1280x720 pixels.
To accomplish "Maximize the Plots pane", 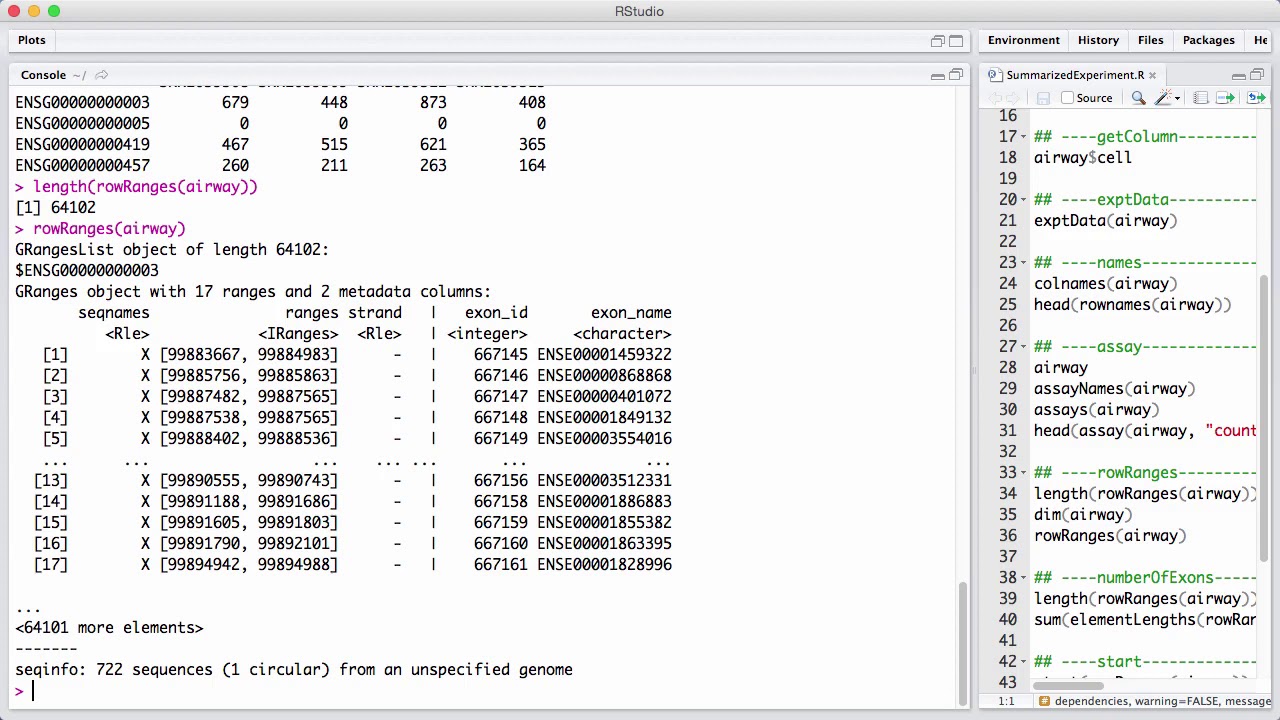I will (956, 41).
